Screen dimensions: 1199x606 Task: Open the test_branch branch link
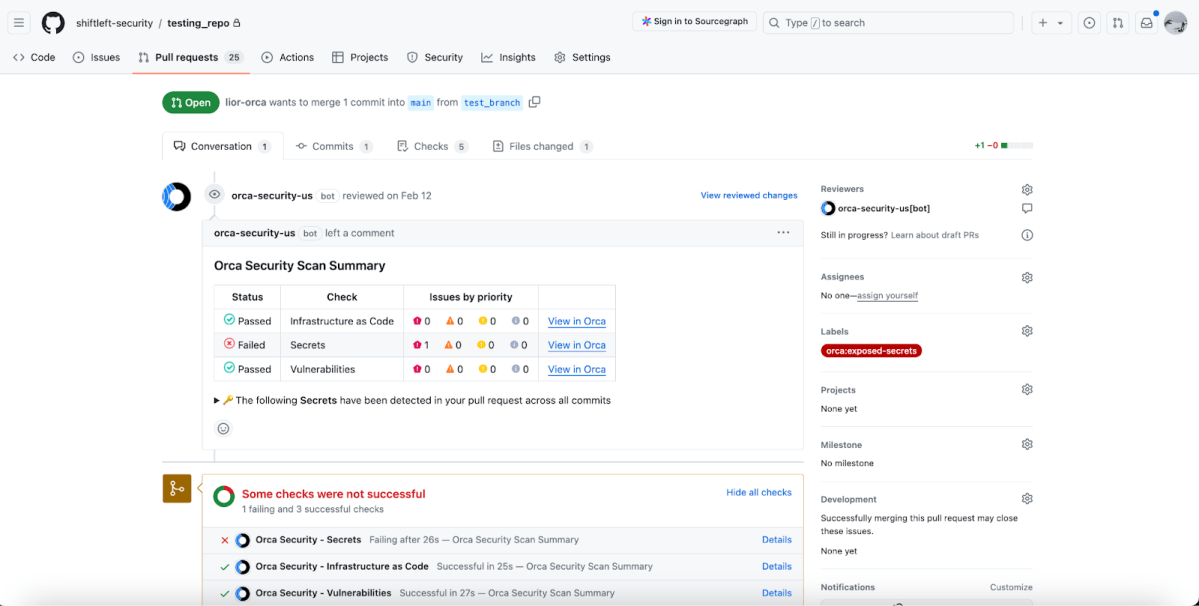pyautogui.click(x=492, y=102)
